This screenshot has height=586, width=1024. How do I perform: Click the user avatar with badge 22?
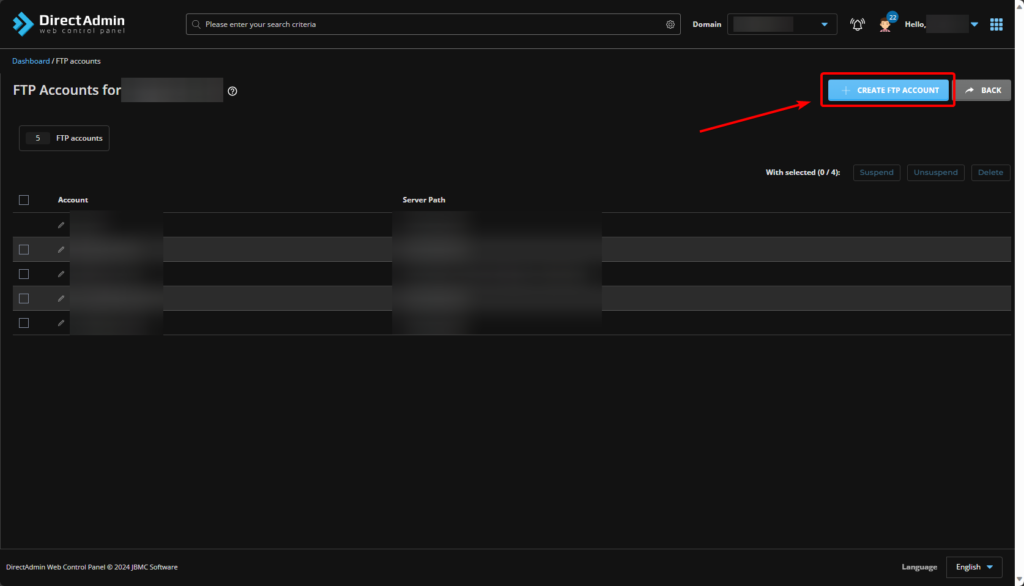[x=885, y=24]
